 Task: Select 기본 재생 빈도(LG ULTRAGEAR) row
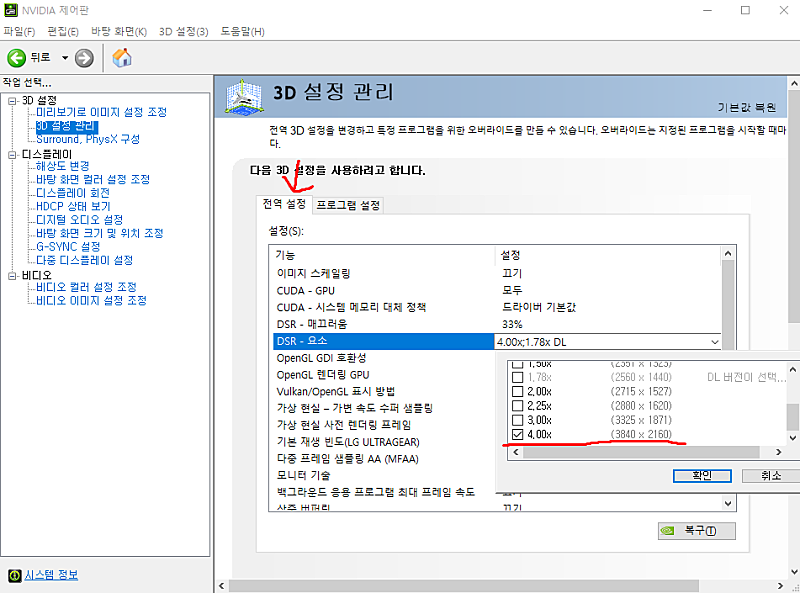coord(383,442)
